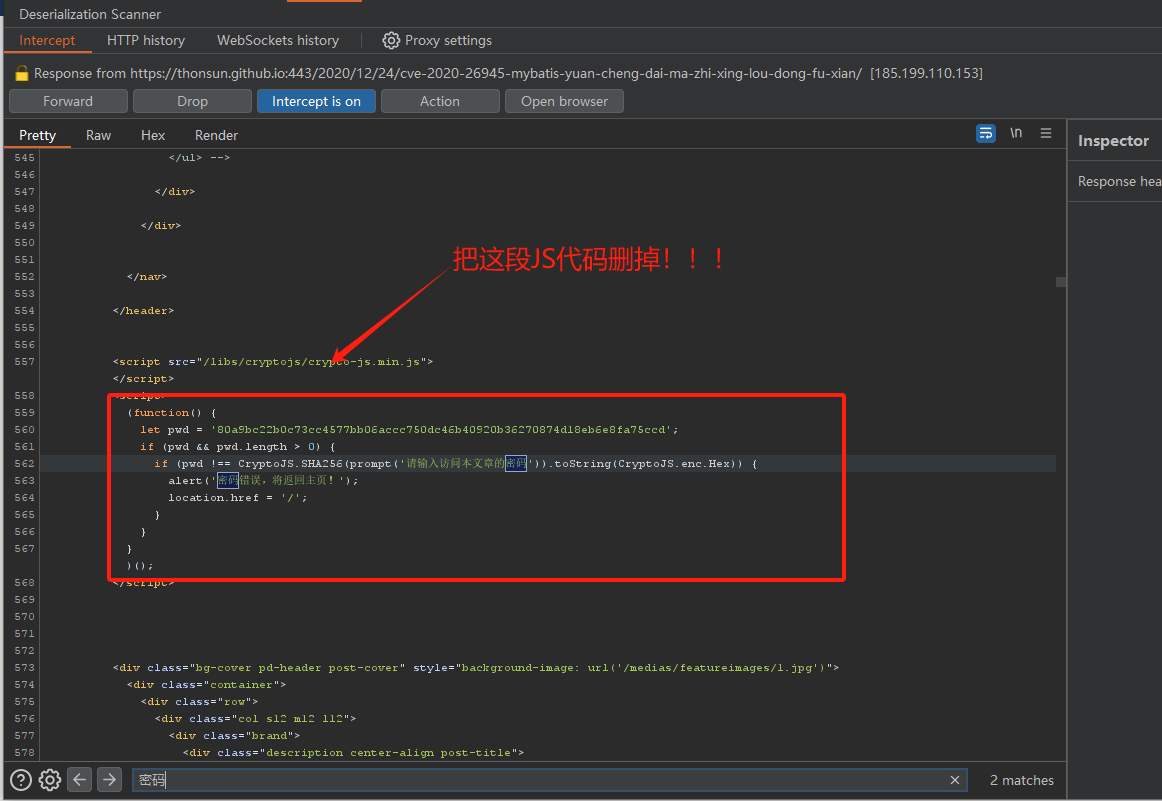Screen dimensions: 1162x801
Task: Click line 562 with the CryptoJS.SHA256 prompt
Action: (455, 463)
